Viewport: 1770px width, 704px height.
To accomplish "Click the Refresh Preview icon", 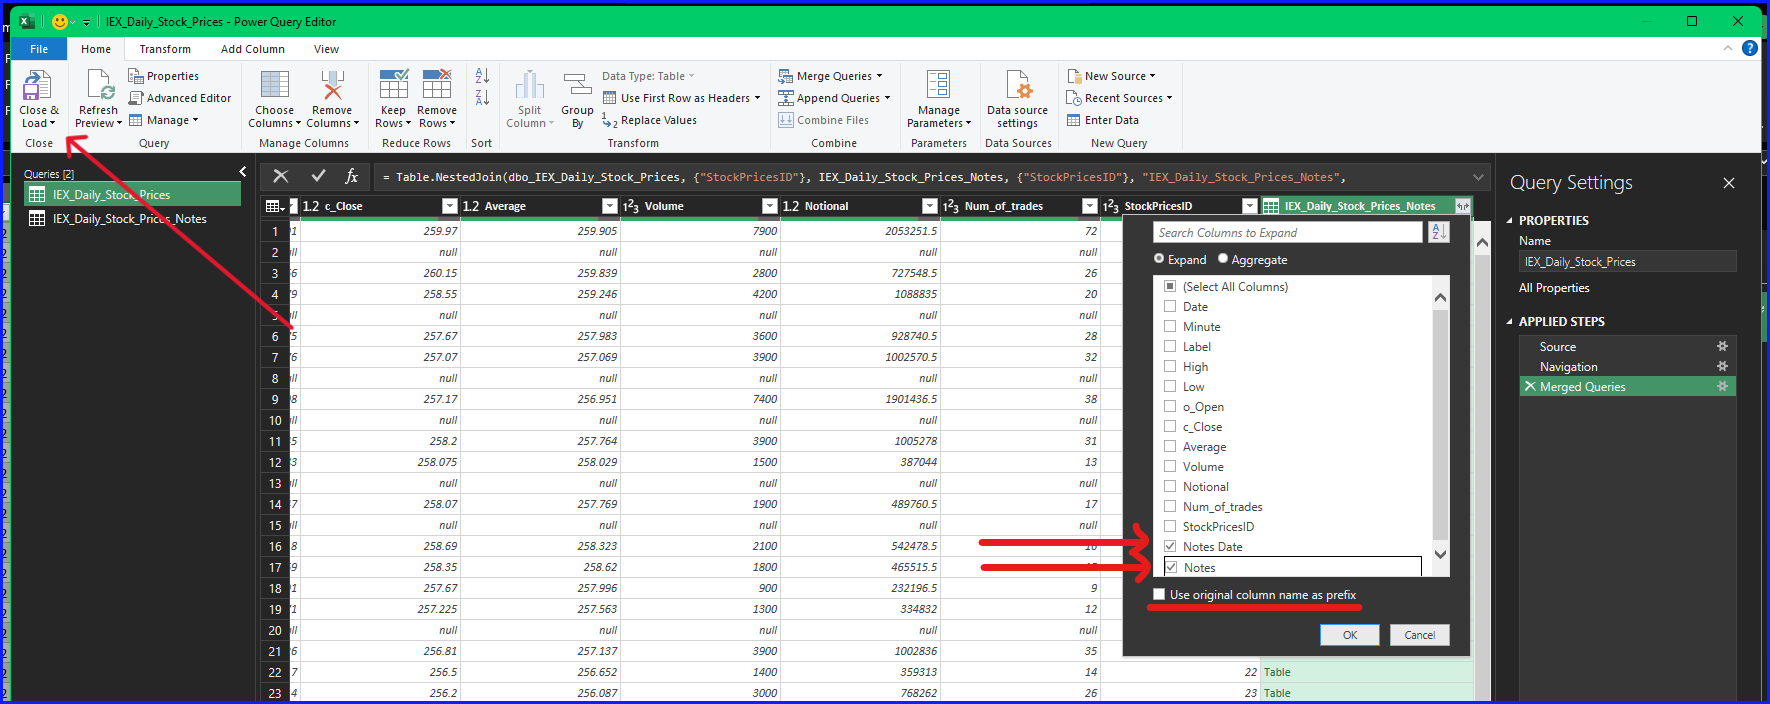I will (99, 85).
